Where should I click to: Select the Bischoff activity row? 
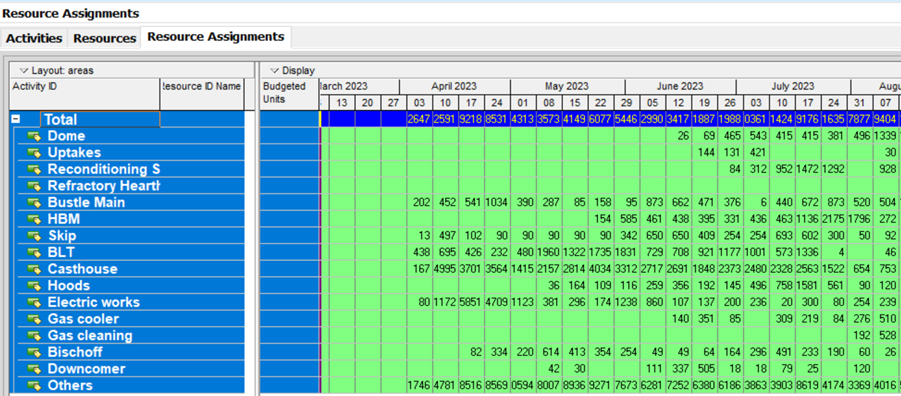[x=129, y=352]
